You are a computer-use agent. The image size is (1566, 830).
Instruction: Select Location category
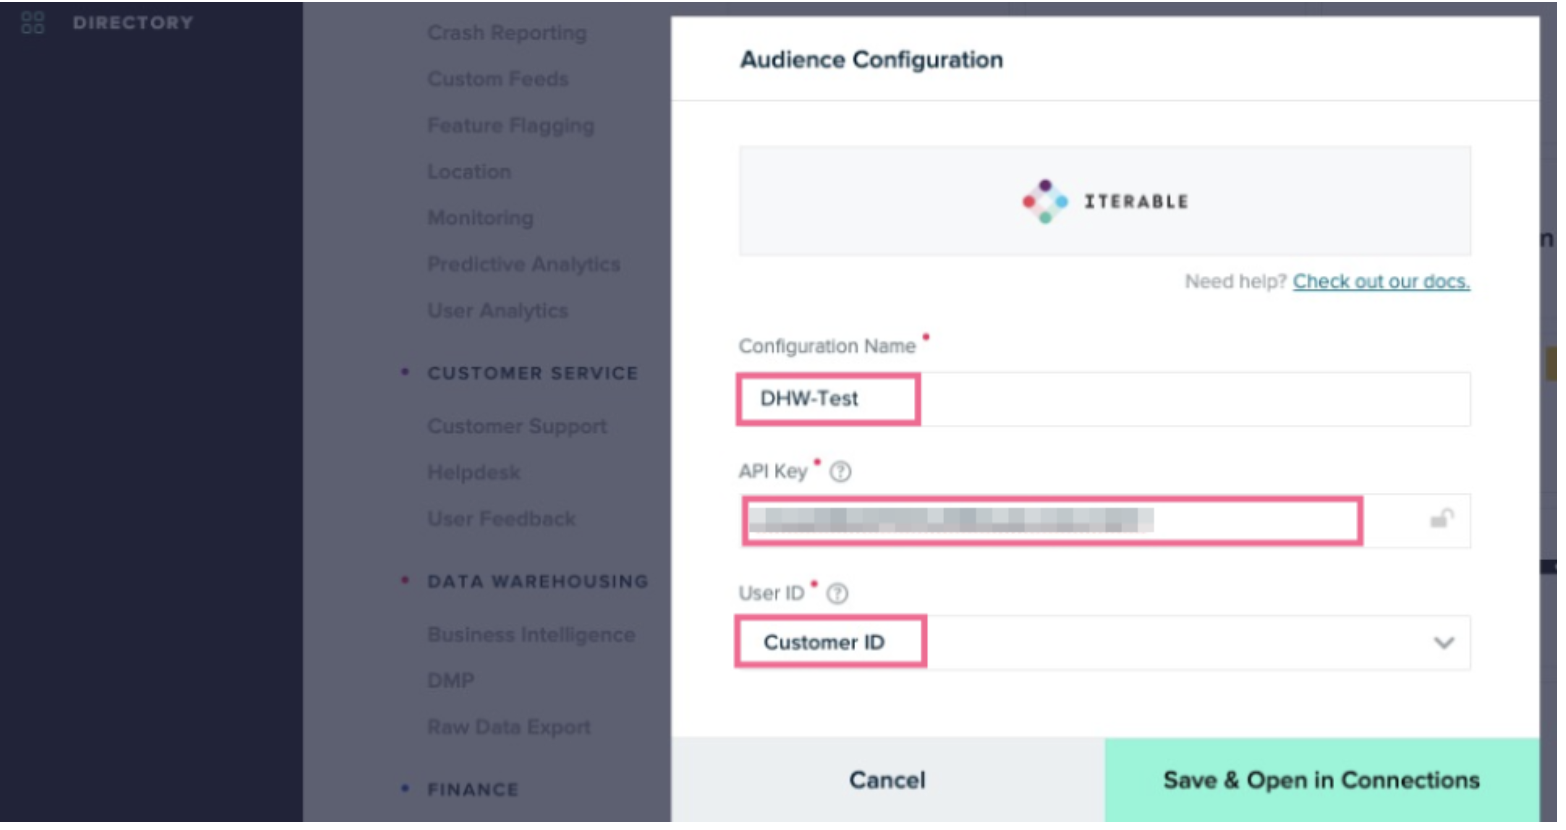[469, 172]
